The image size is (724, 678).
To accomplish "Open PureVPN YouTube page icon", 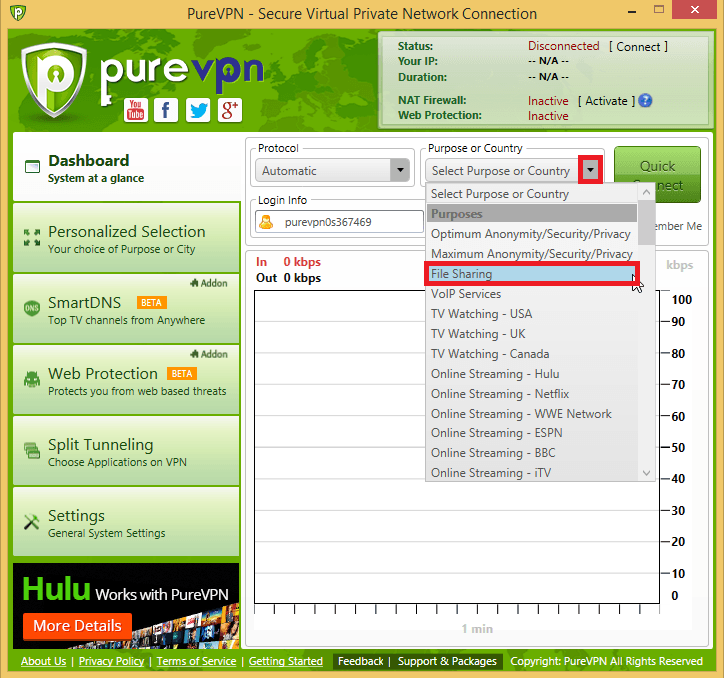I will point(135,110).
